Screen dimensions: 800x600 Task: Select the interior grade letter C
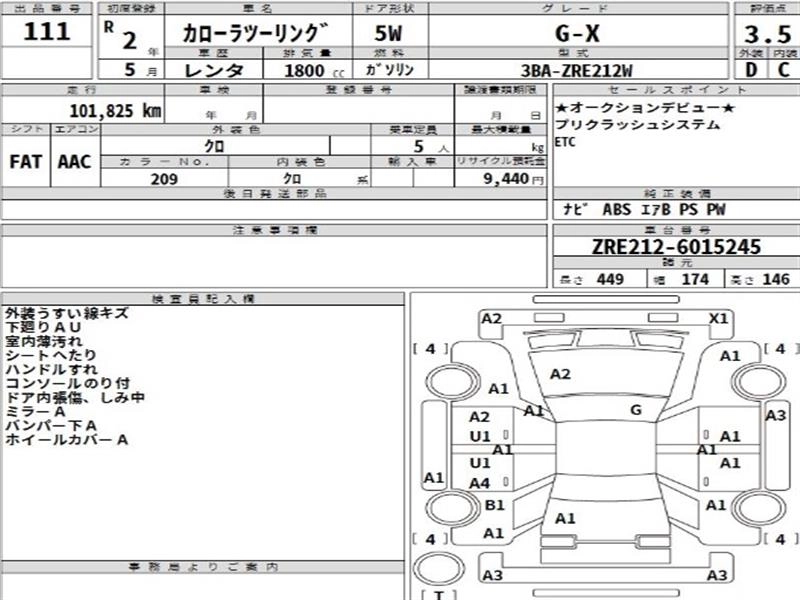(784, 69)
